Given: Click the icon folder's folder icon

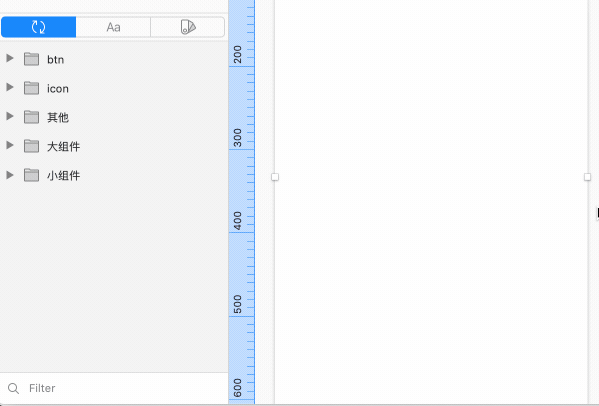Looking at the screenshot, I should click(31, 88).
